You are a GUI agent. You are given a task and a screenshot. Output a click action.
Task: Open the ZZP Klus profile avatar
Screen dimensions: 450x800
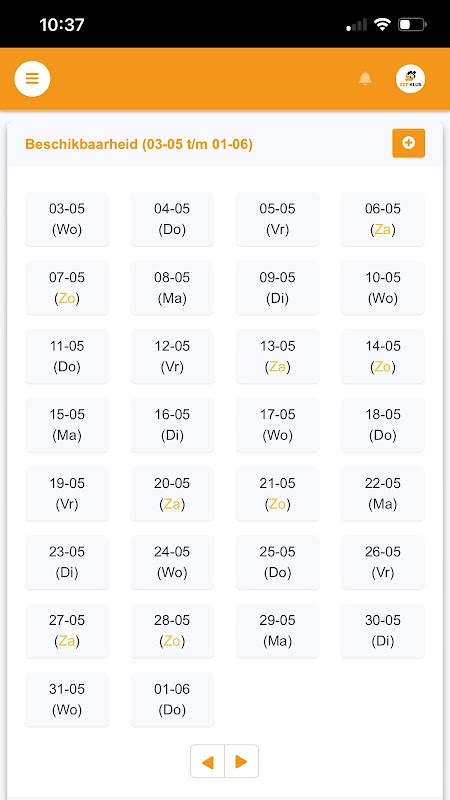coord(410,79)
